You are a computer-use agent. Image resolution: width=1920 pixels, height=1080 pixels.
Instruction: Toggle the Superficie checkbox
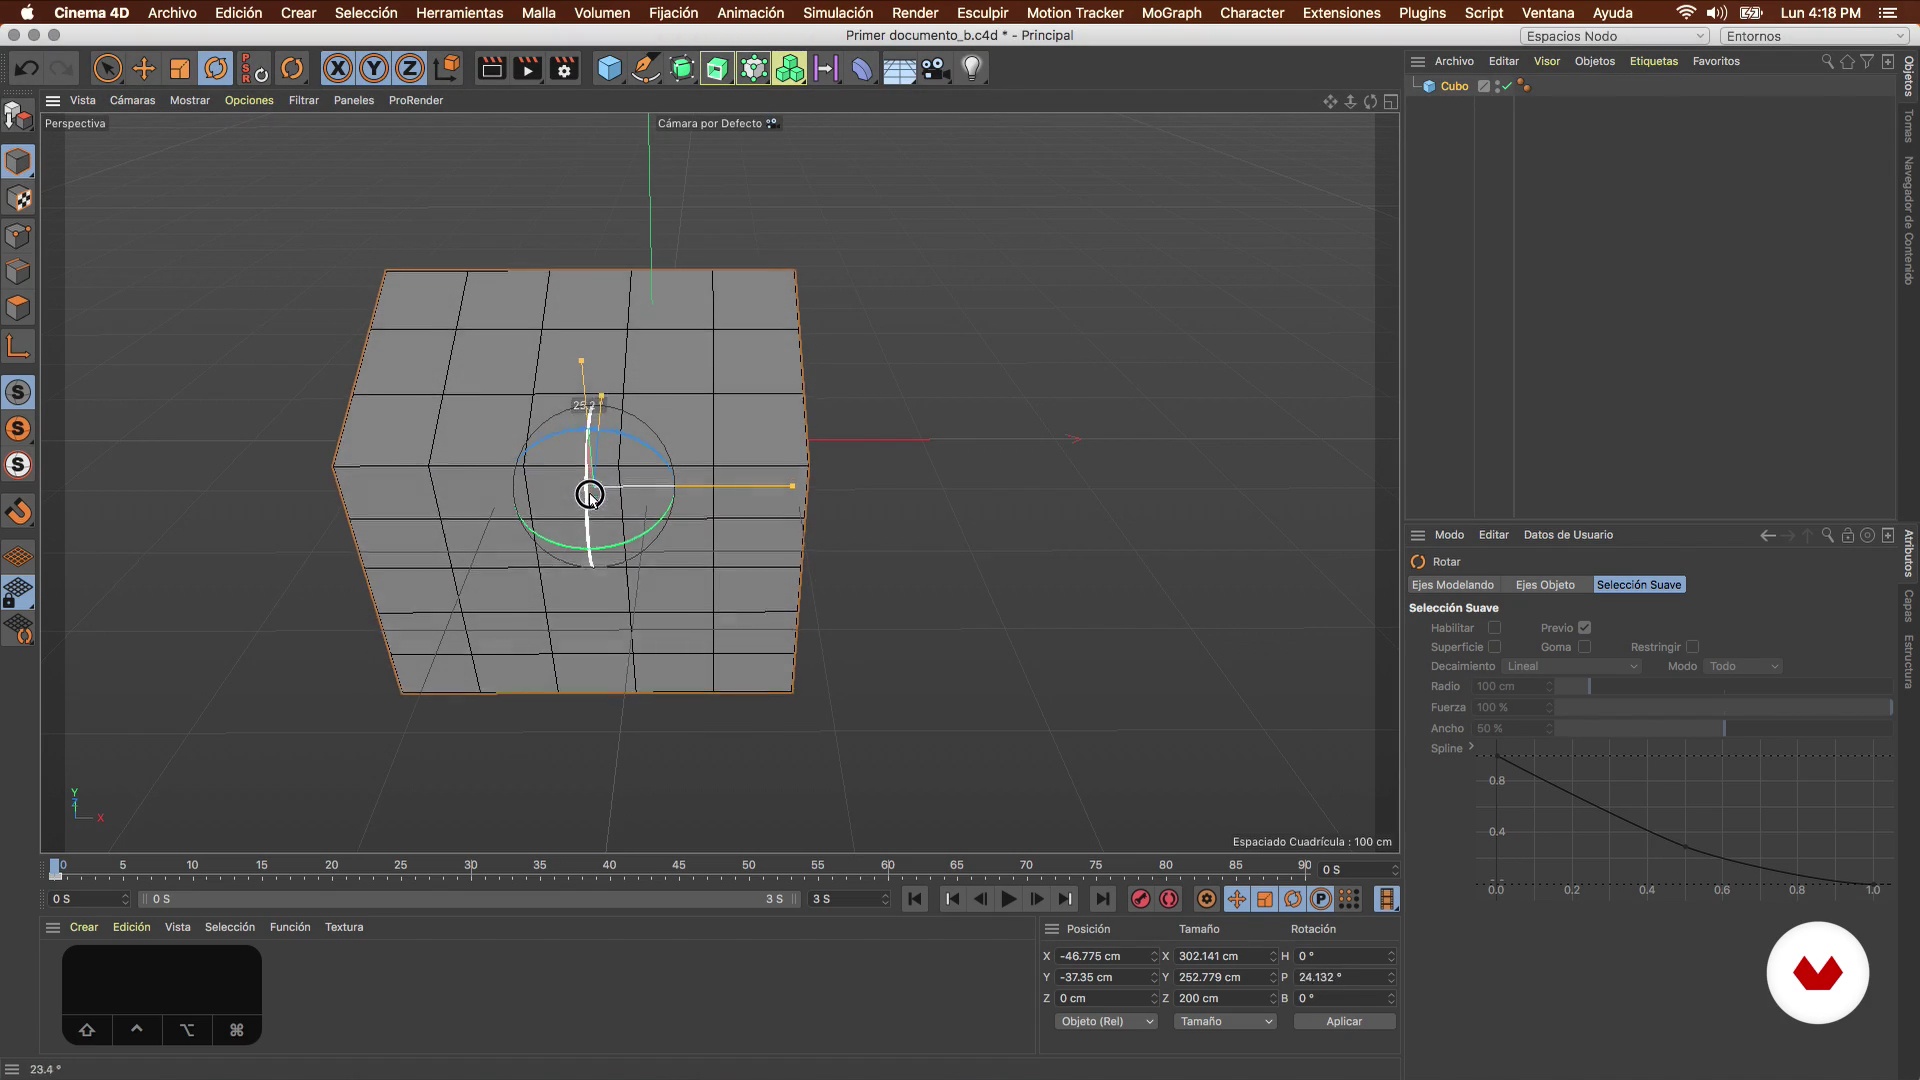1494,647
